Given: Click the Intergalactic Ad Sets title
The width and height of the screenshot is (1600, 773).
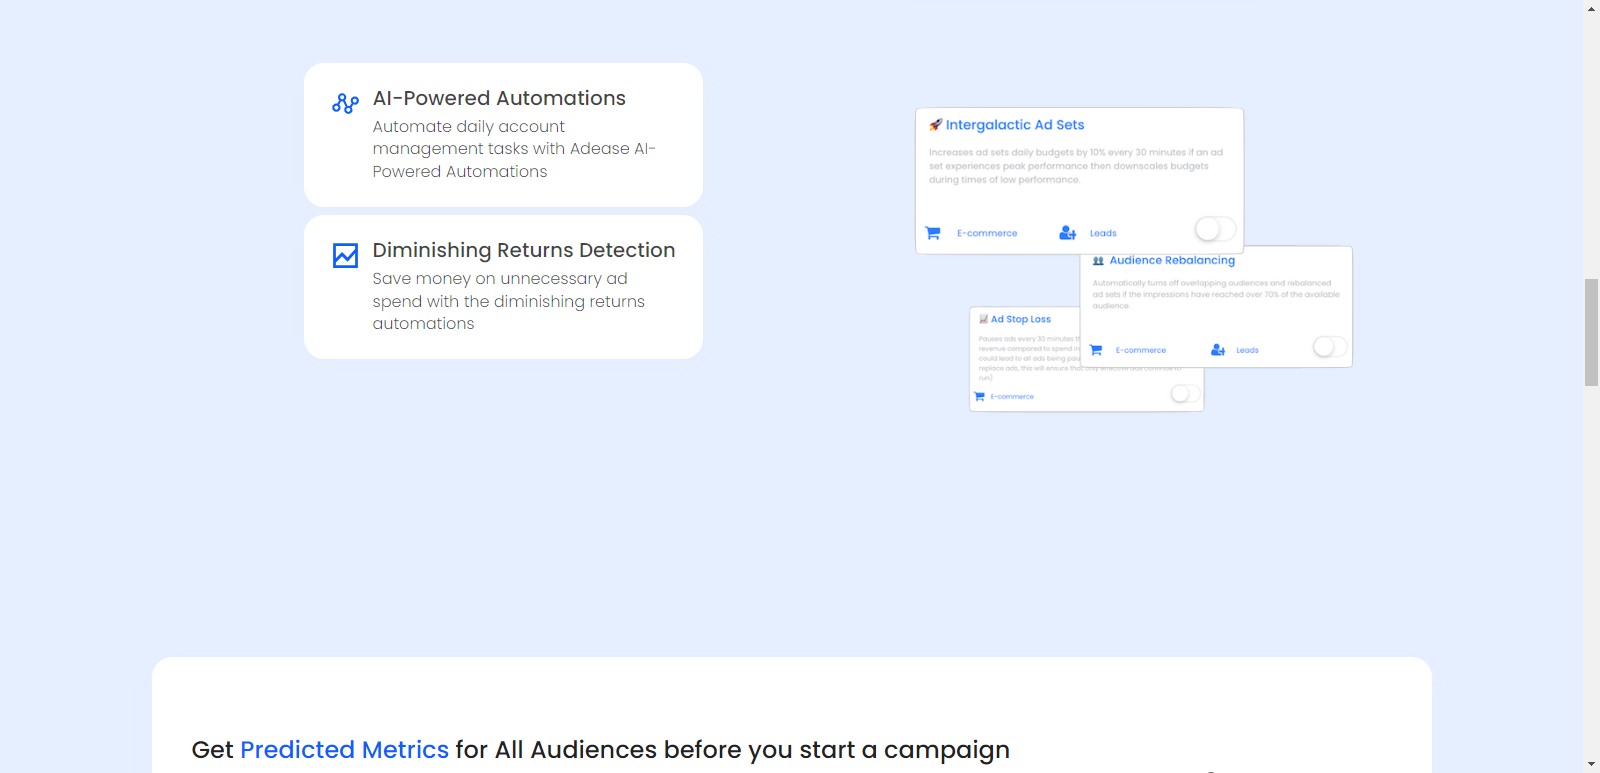Looking at the screenshot, I should coord(1015,125).
